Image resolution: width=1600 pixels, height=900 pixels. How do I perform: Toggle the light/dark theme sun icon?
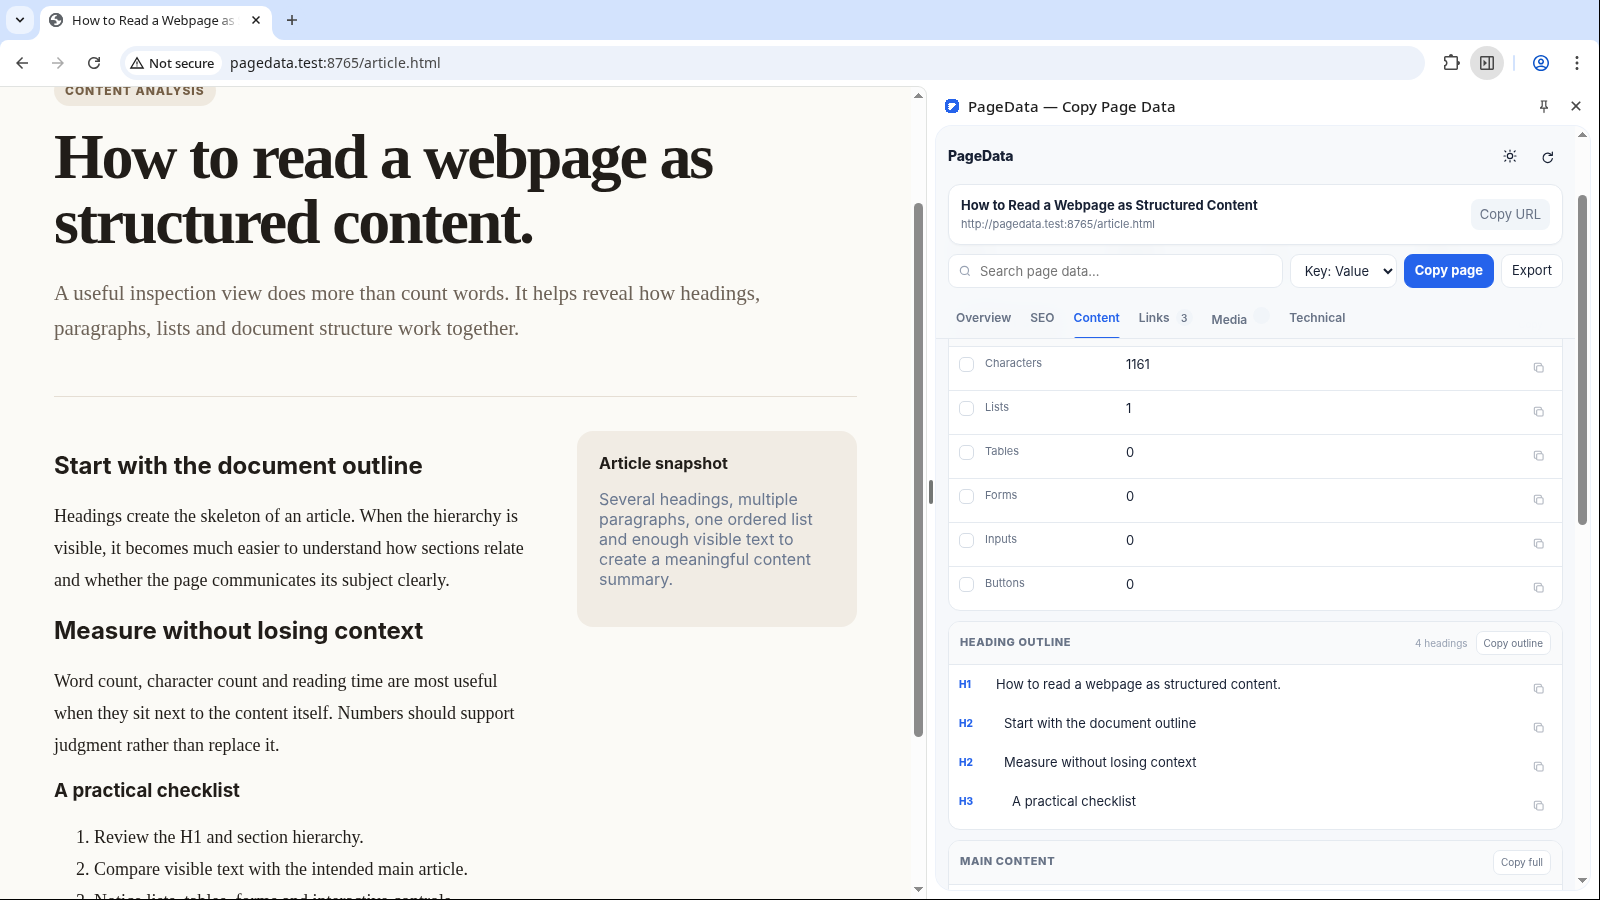pos(1510,156)
